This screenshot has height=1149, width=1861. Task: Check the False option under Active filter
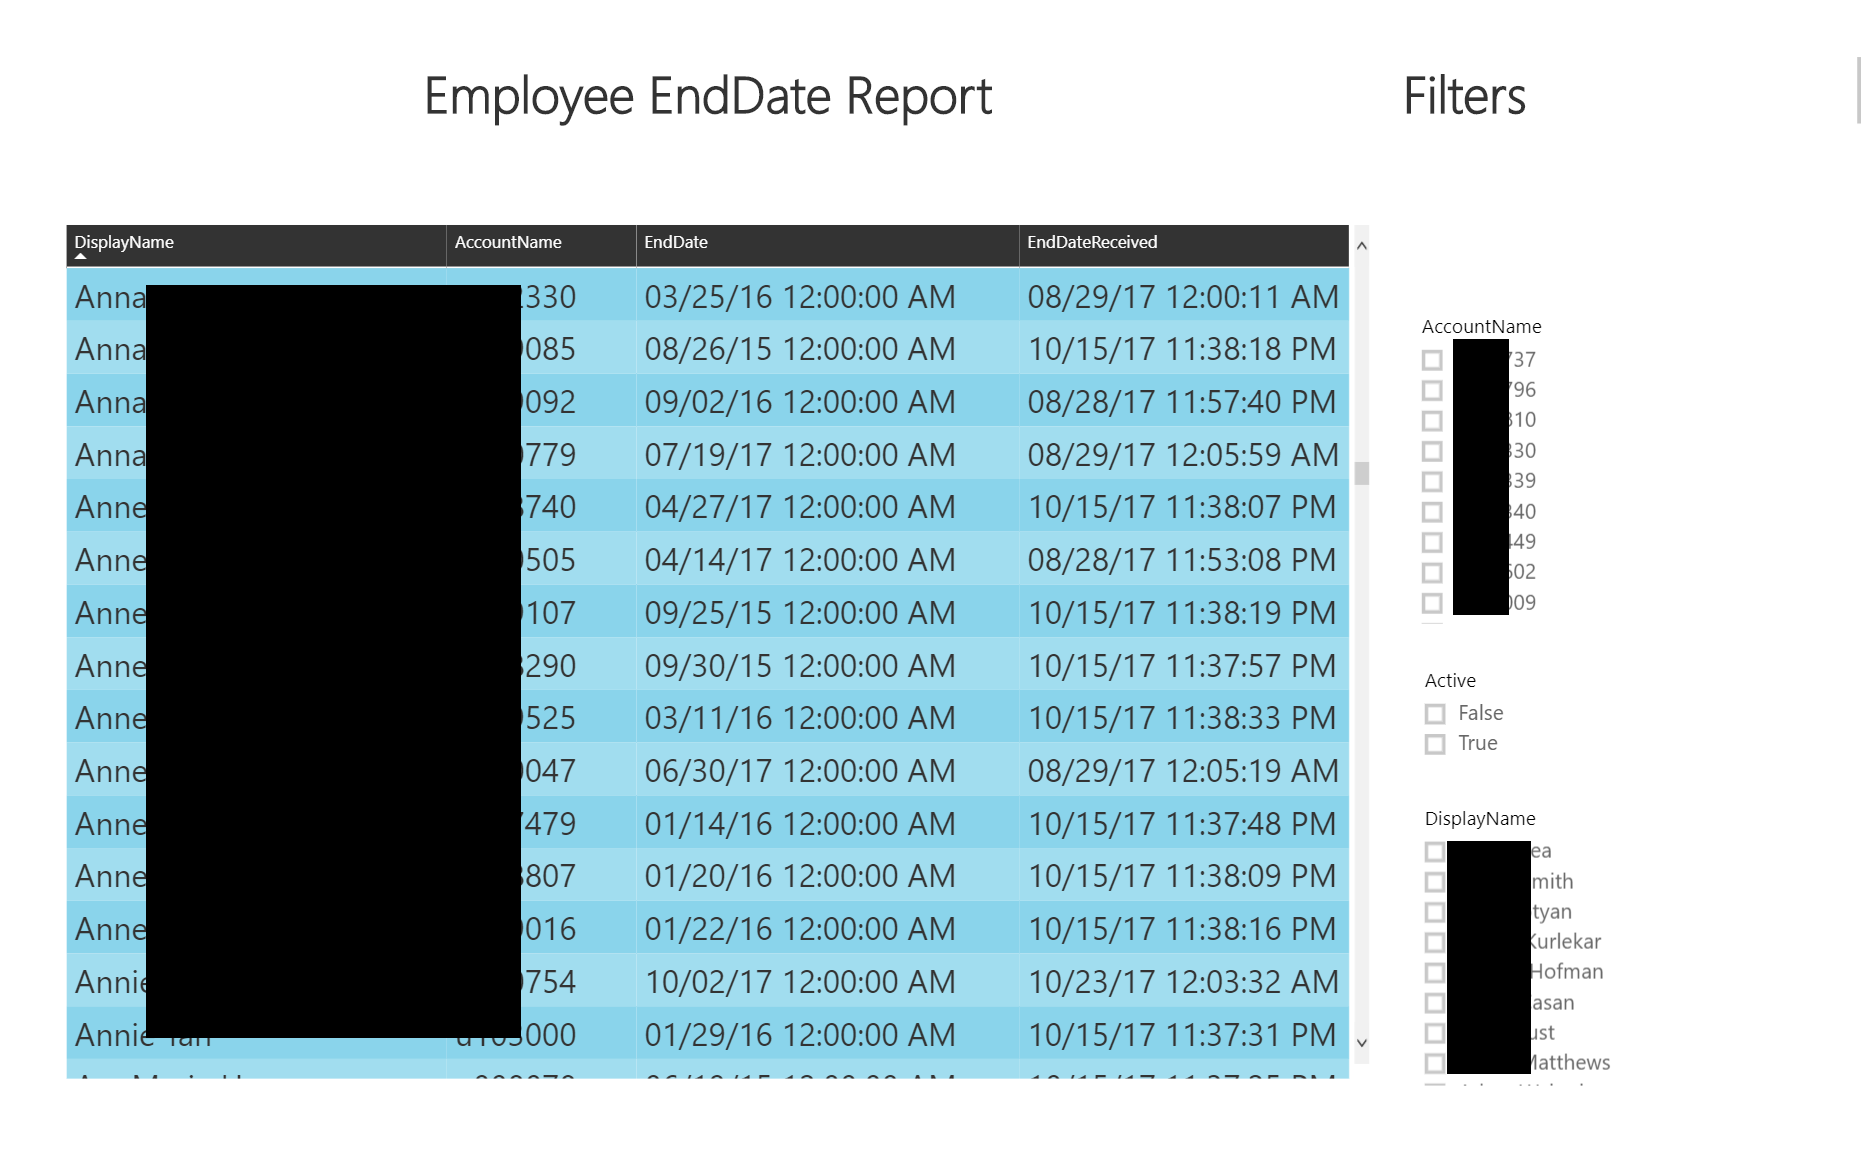point(1434,713)
